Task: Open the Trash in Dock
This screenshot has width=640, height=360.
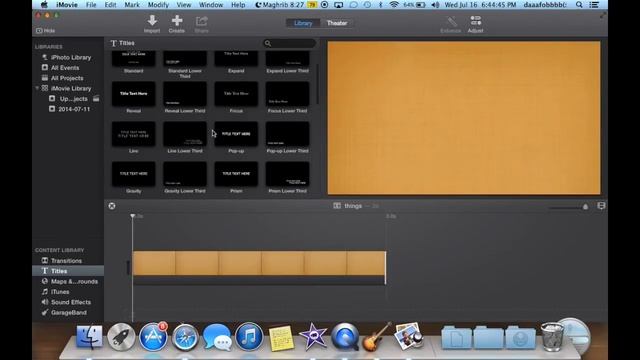Action: click(x=552, y=337)
